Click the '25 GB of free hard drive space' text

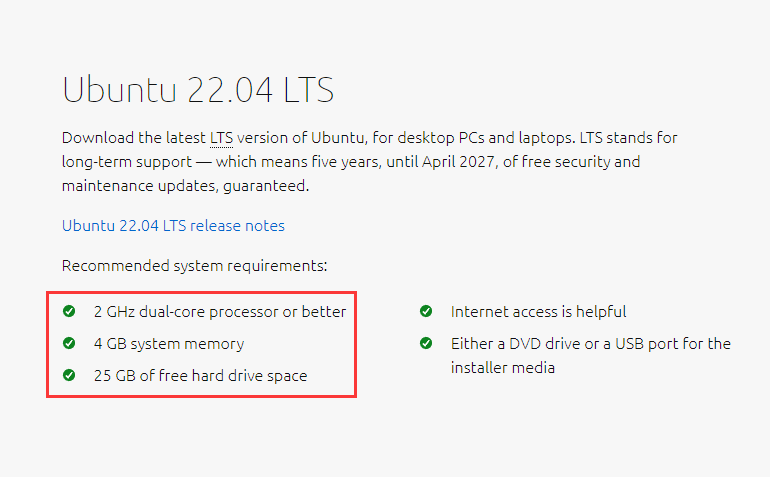click(200, 376)
